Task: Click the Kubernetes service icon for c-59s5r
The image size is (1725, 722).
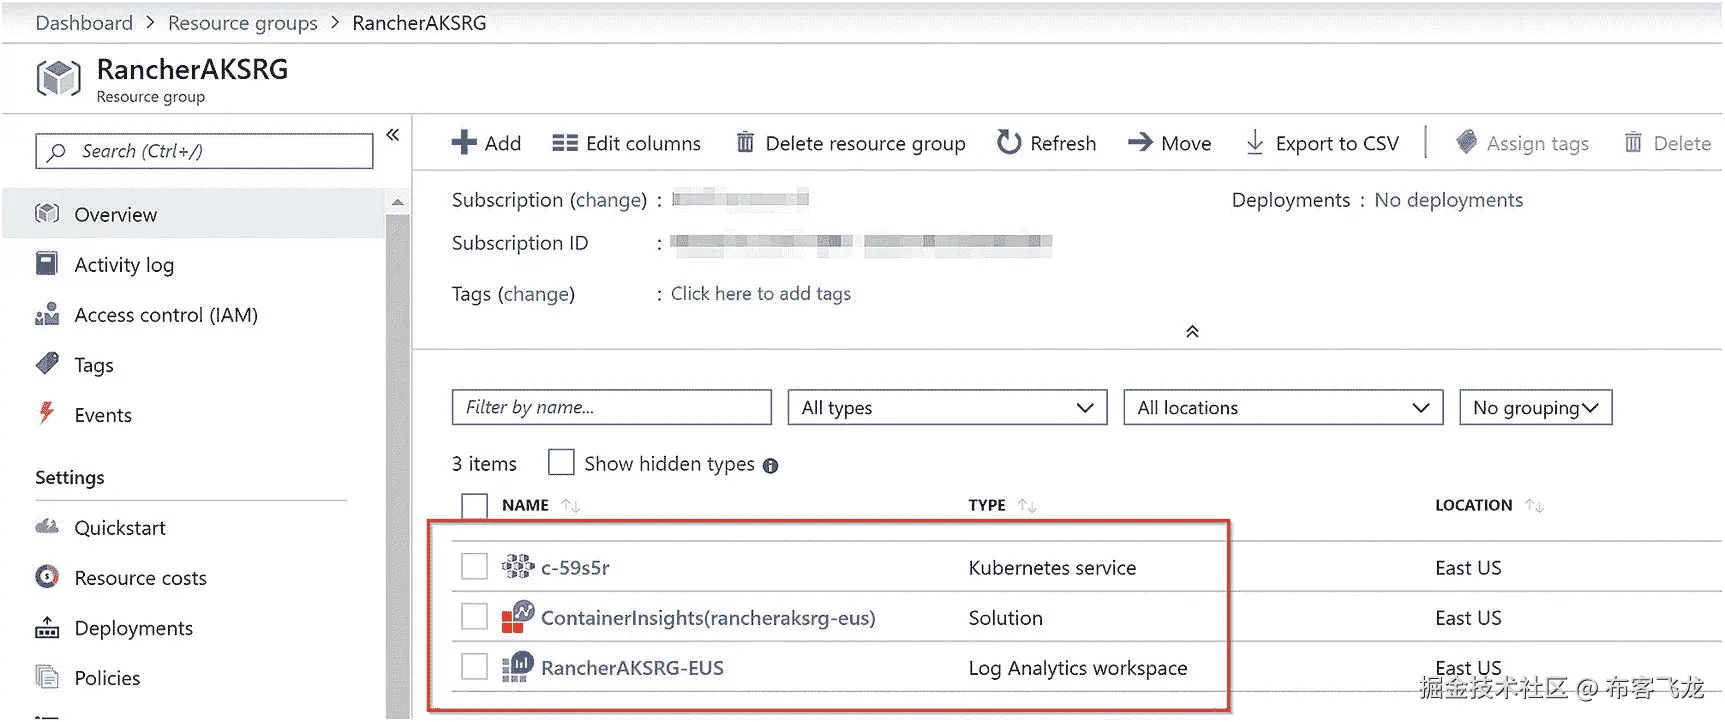Action: [518, 567]
